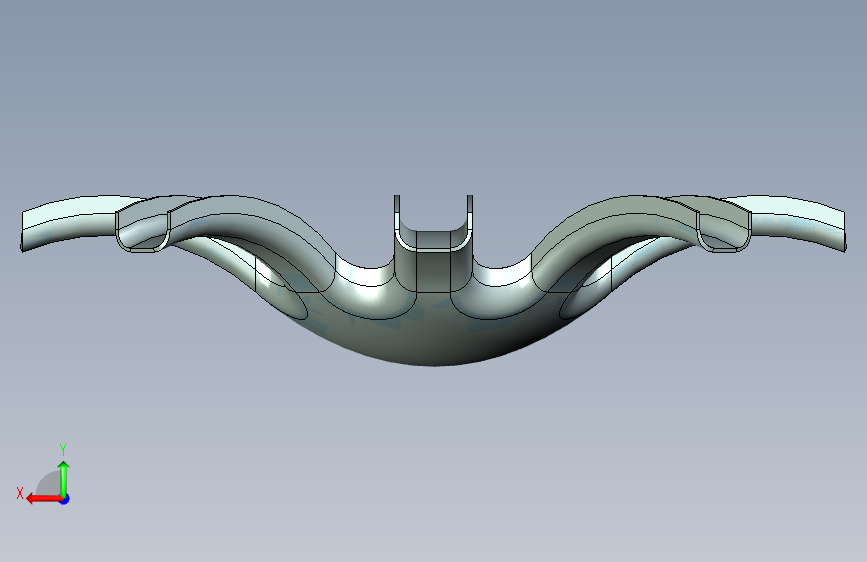Select the rounded bottom bowl surface of the model
867x562 pixels.
point(434,337)
